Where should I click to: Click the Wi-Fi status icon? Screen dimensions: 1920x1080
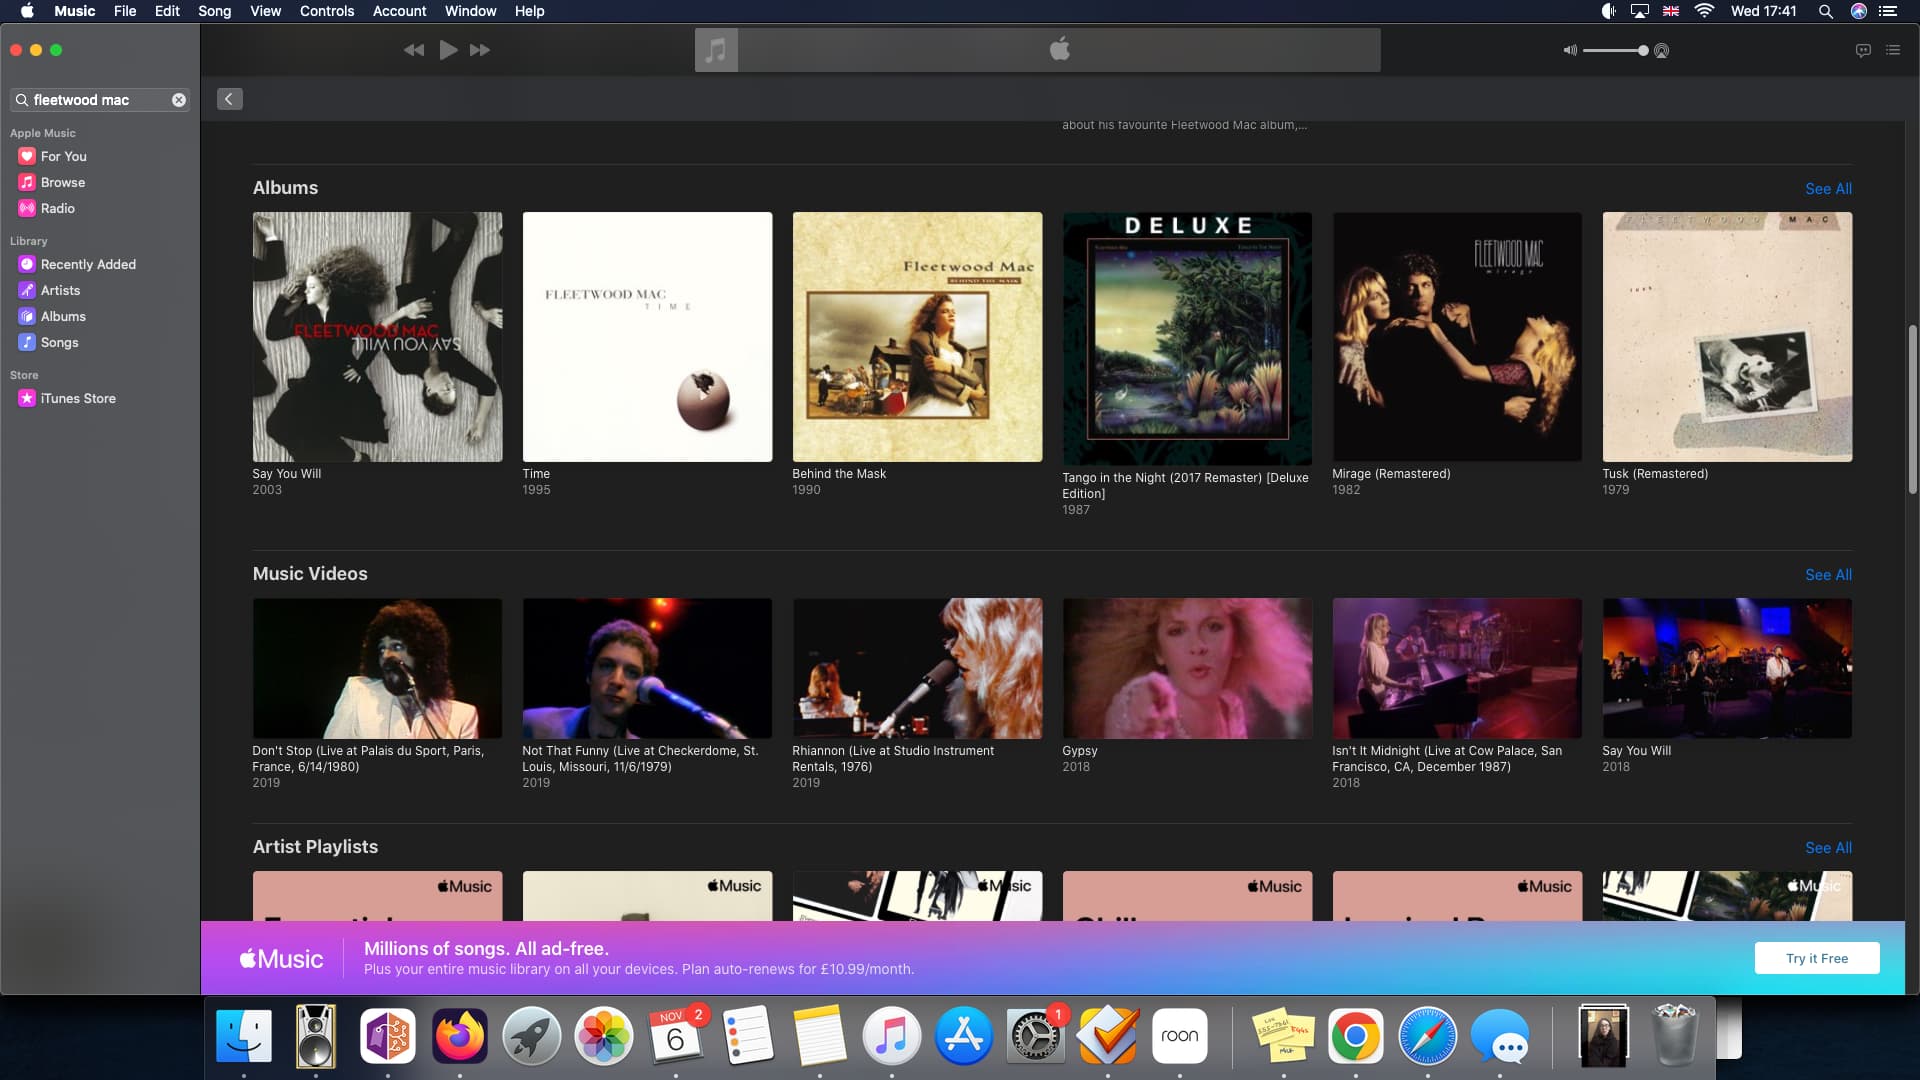(x=1704, y=11)
